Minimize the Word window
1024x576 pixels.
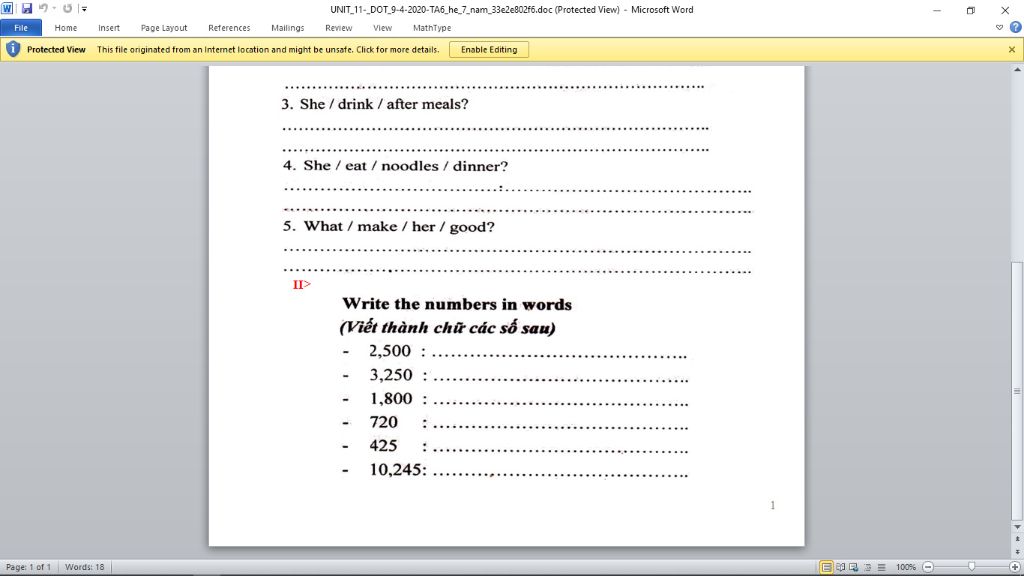pyautogui.click(x=936, y=10)
